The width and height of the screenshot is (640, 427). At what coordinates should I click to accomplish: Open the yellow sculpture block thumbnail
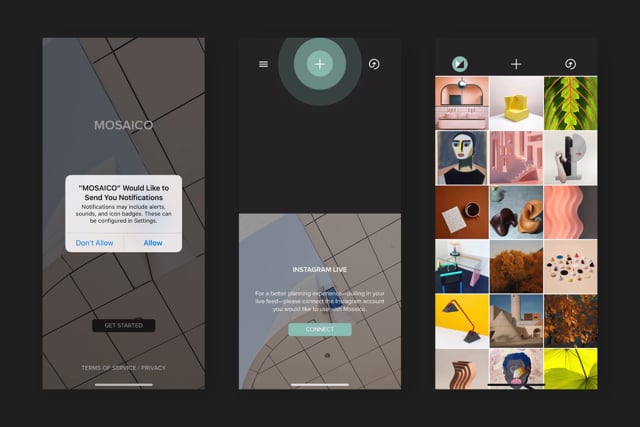[x=516, y=103]
